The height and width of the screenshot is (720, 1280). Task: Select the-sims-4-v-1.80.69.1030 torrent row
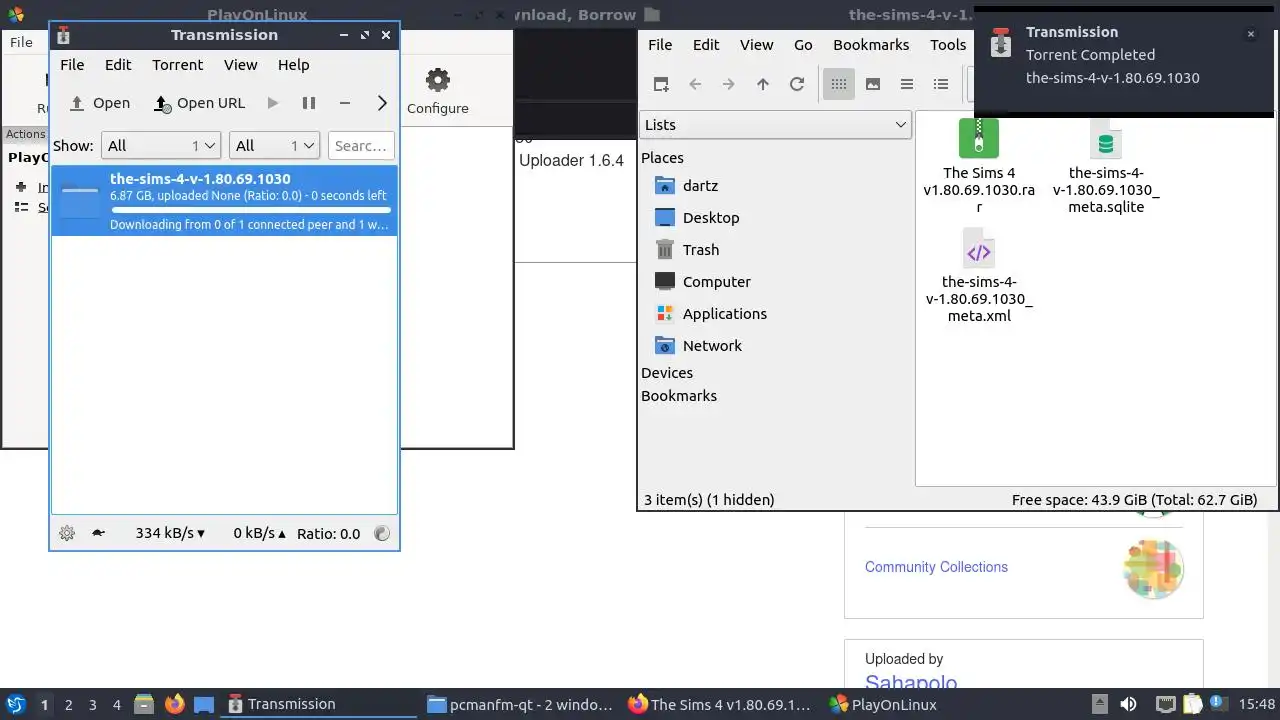coord(224,201)
